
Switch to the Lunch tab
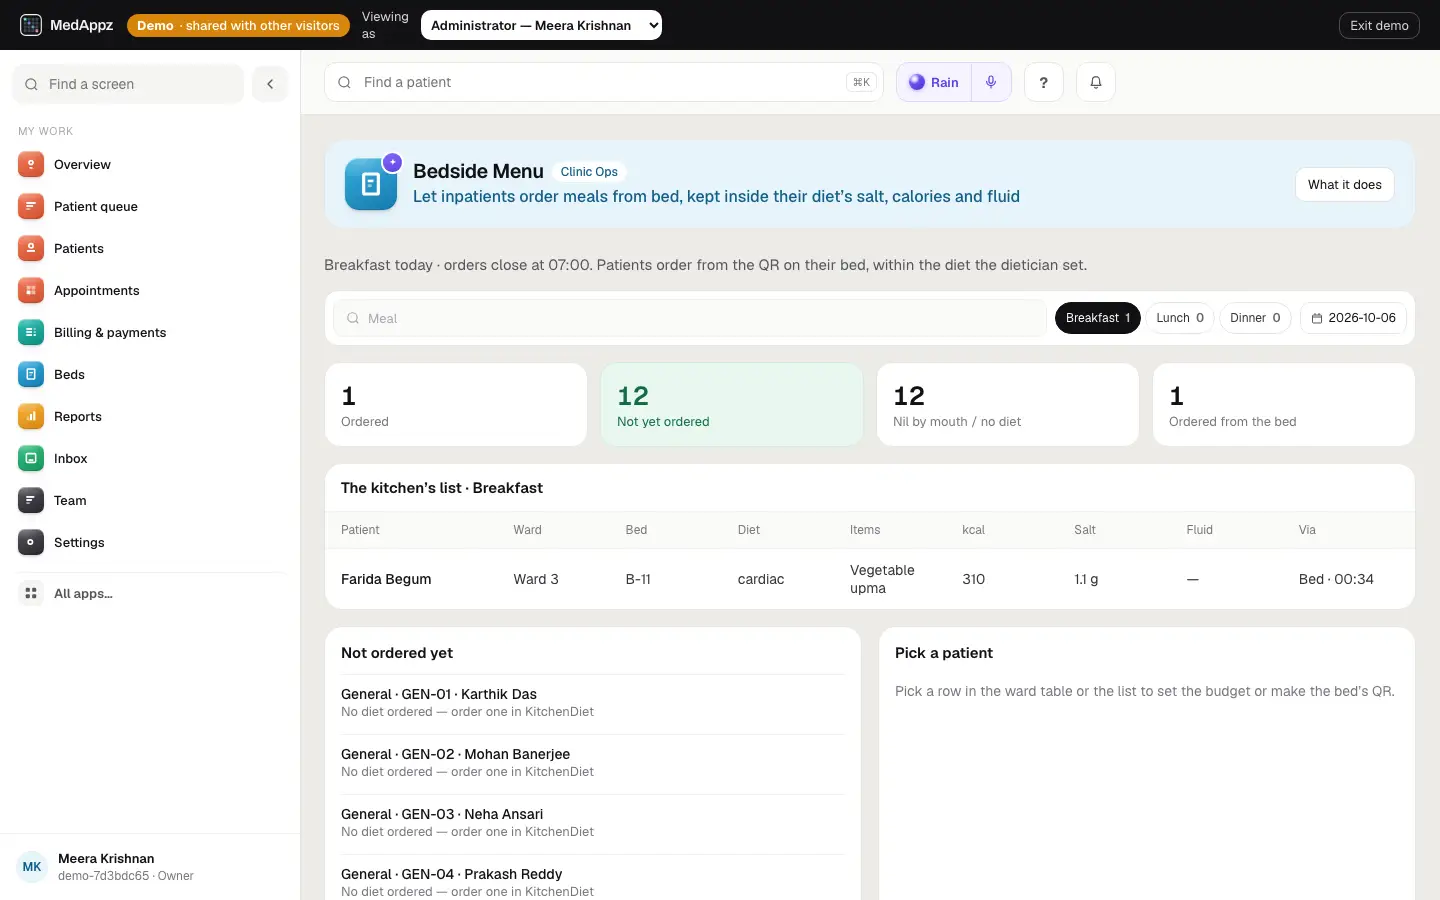[x=1180, y=318]
